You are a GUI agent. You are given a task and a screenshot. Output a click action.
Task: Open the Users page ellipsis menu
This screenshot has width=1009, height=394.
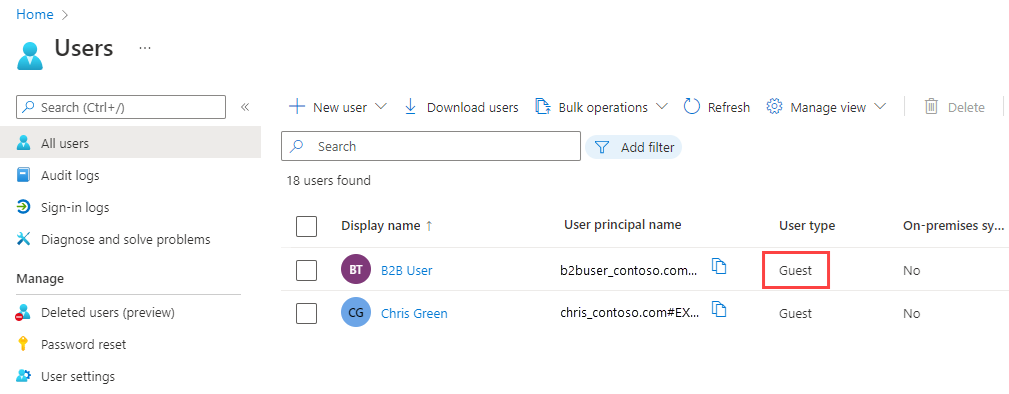tap(145, 48)
